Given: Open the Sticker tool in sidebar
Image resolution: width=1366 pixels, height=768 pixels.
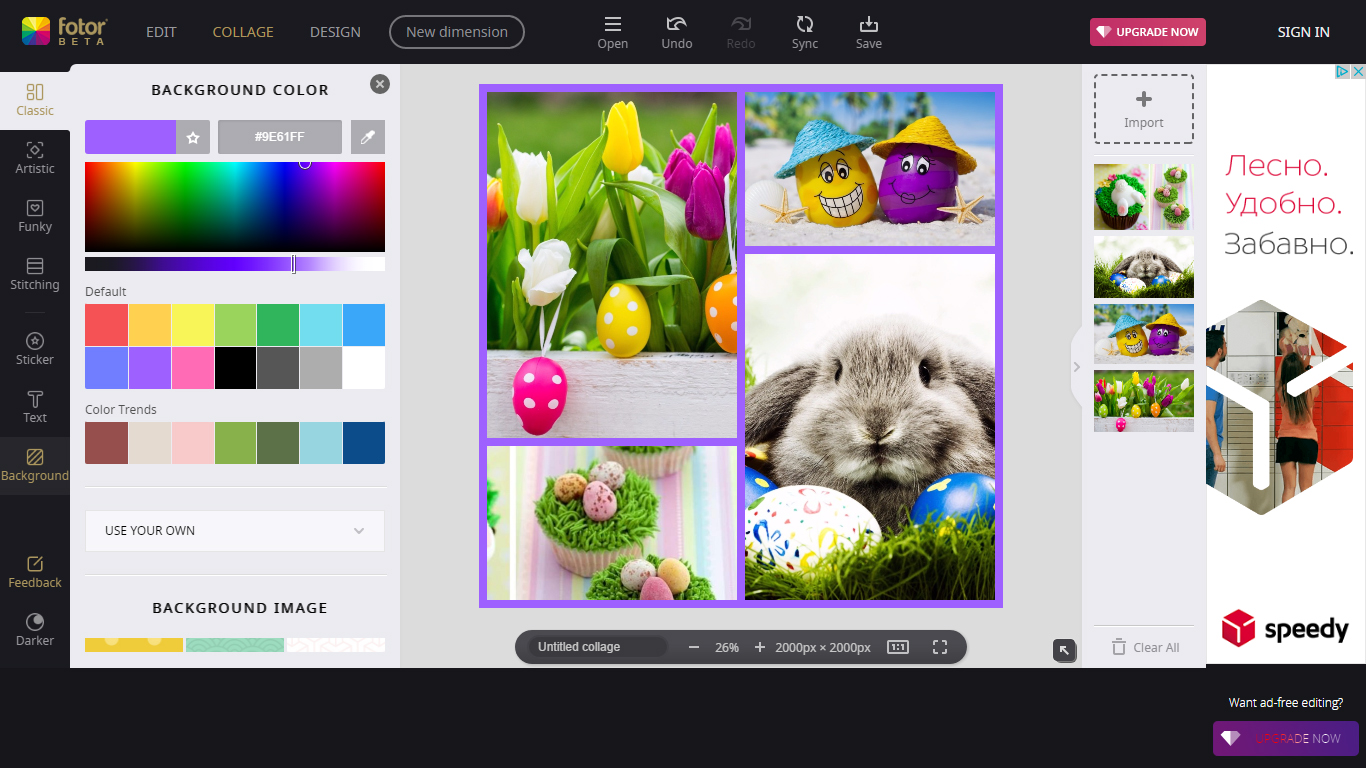Looking at the screenshot, I should click(x=35, y=349).
